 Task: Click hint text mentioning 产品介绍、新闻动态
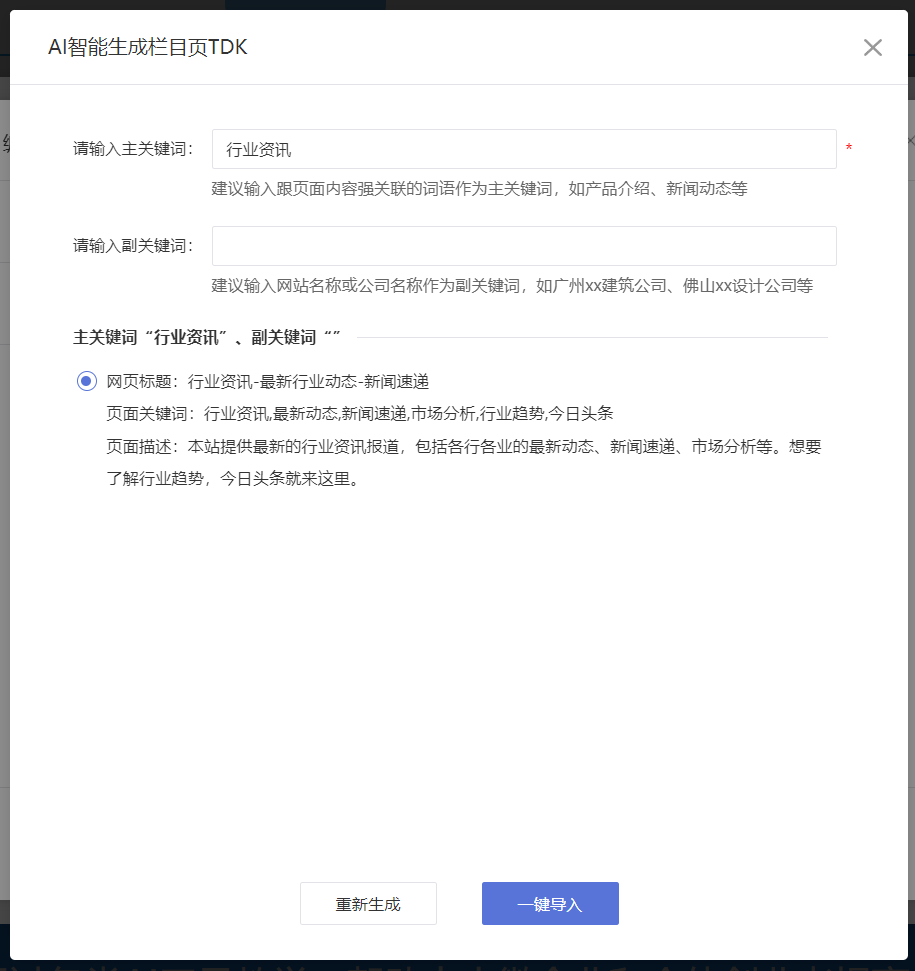479,189
